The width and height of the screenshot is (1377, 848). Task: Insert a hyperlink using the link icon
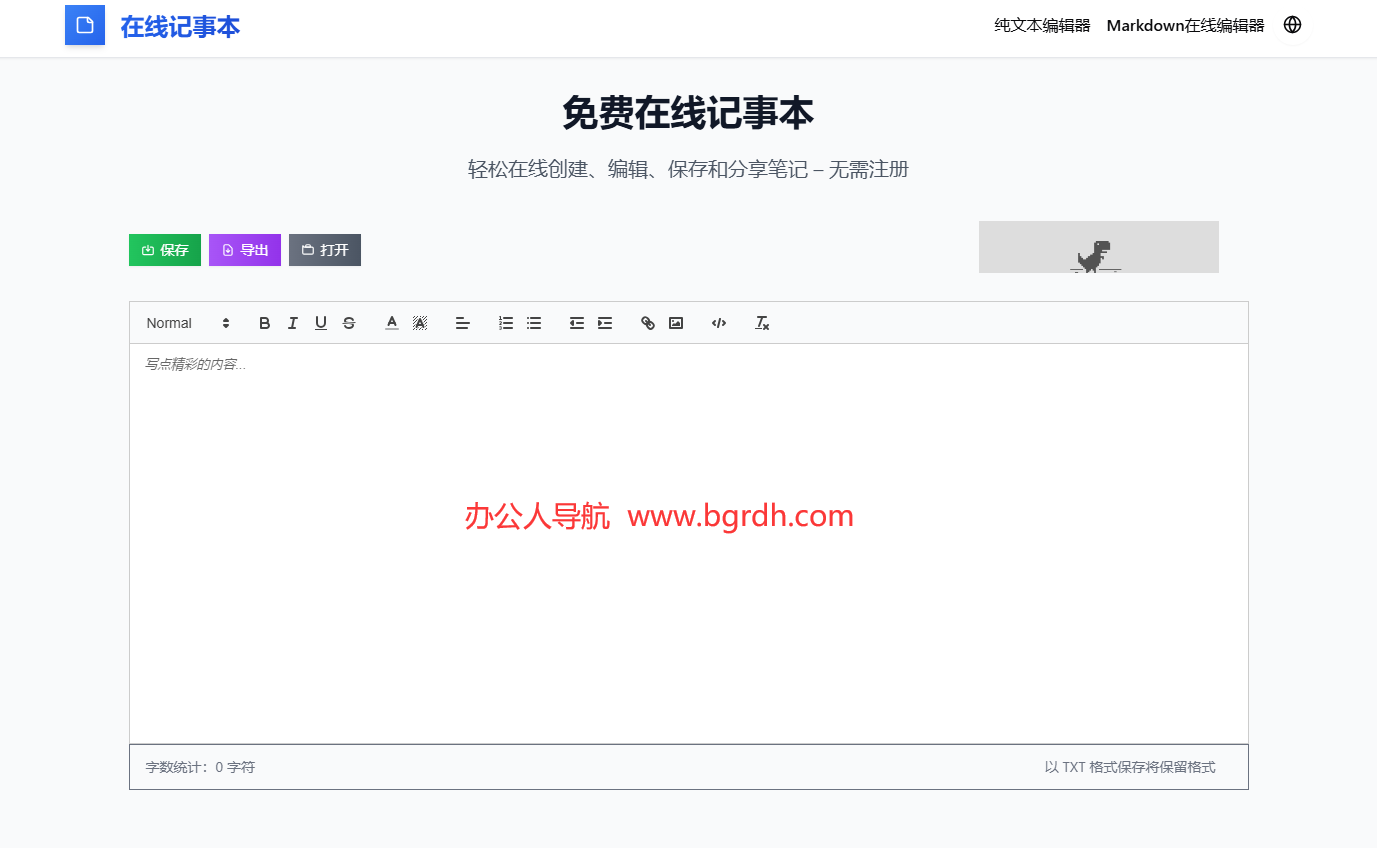tap(647, 322)
